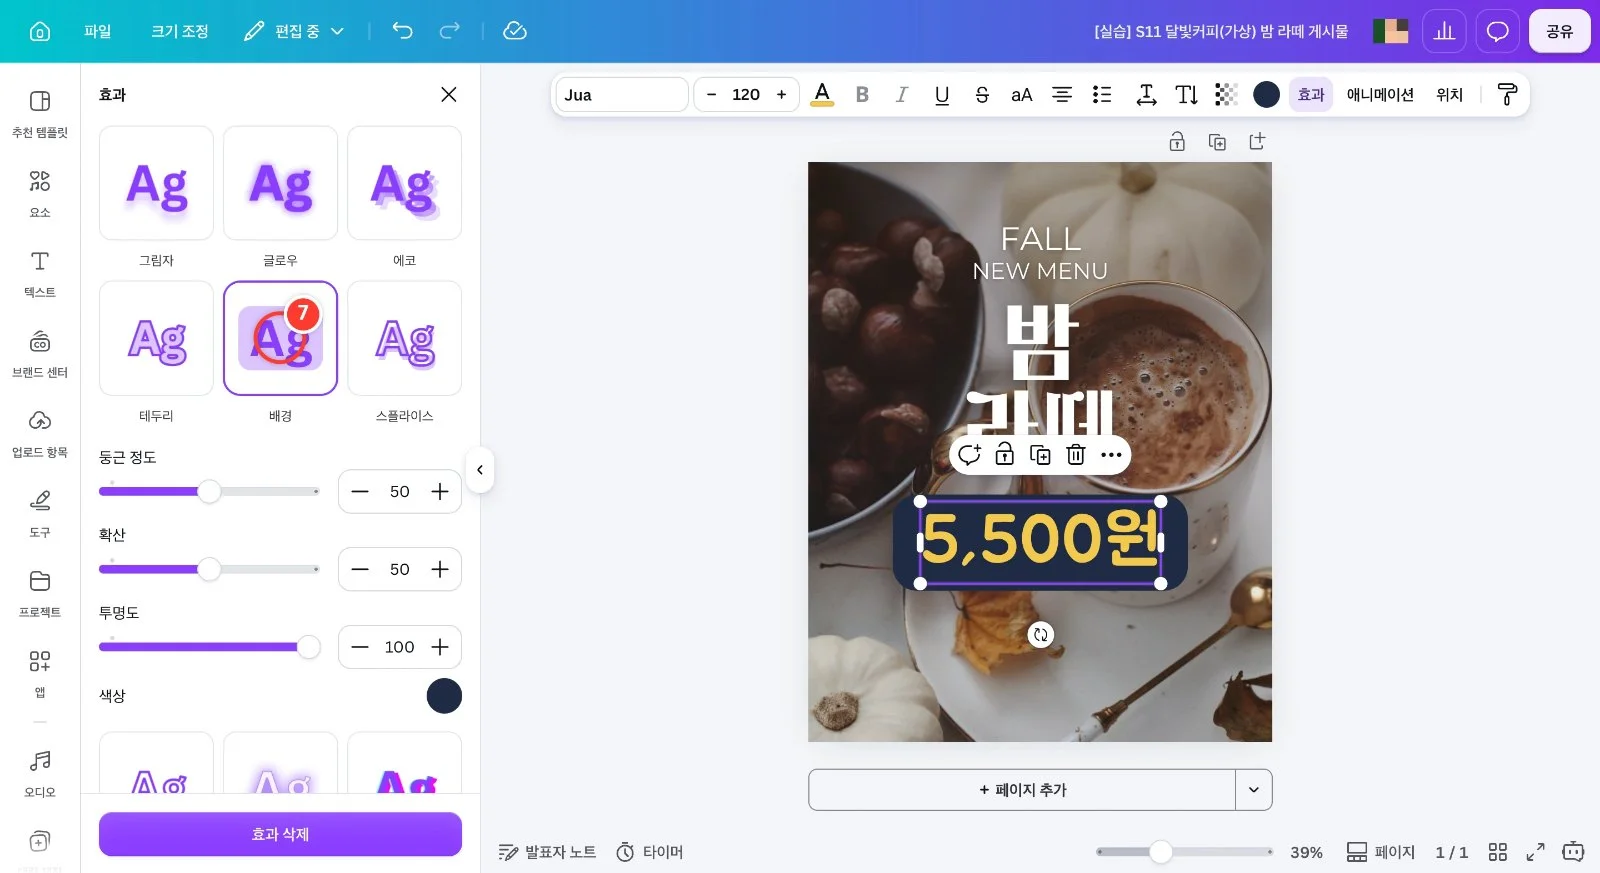The height and width of the screenshot is (873, 1600).
Task: Open the 도구 tools panel
Action: [40, 513]
